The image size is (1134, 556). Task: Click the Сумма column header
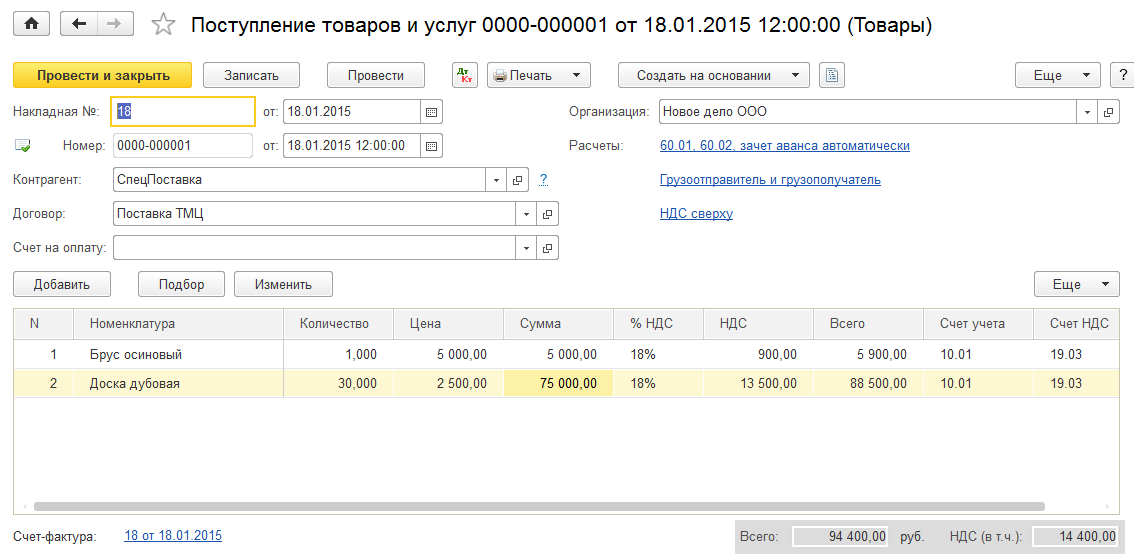[x=558, y=324]
